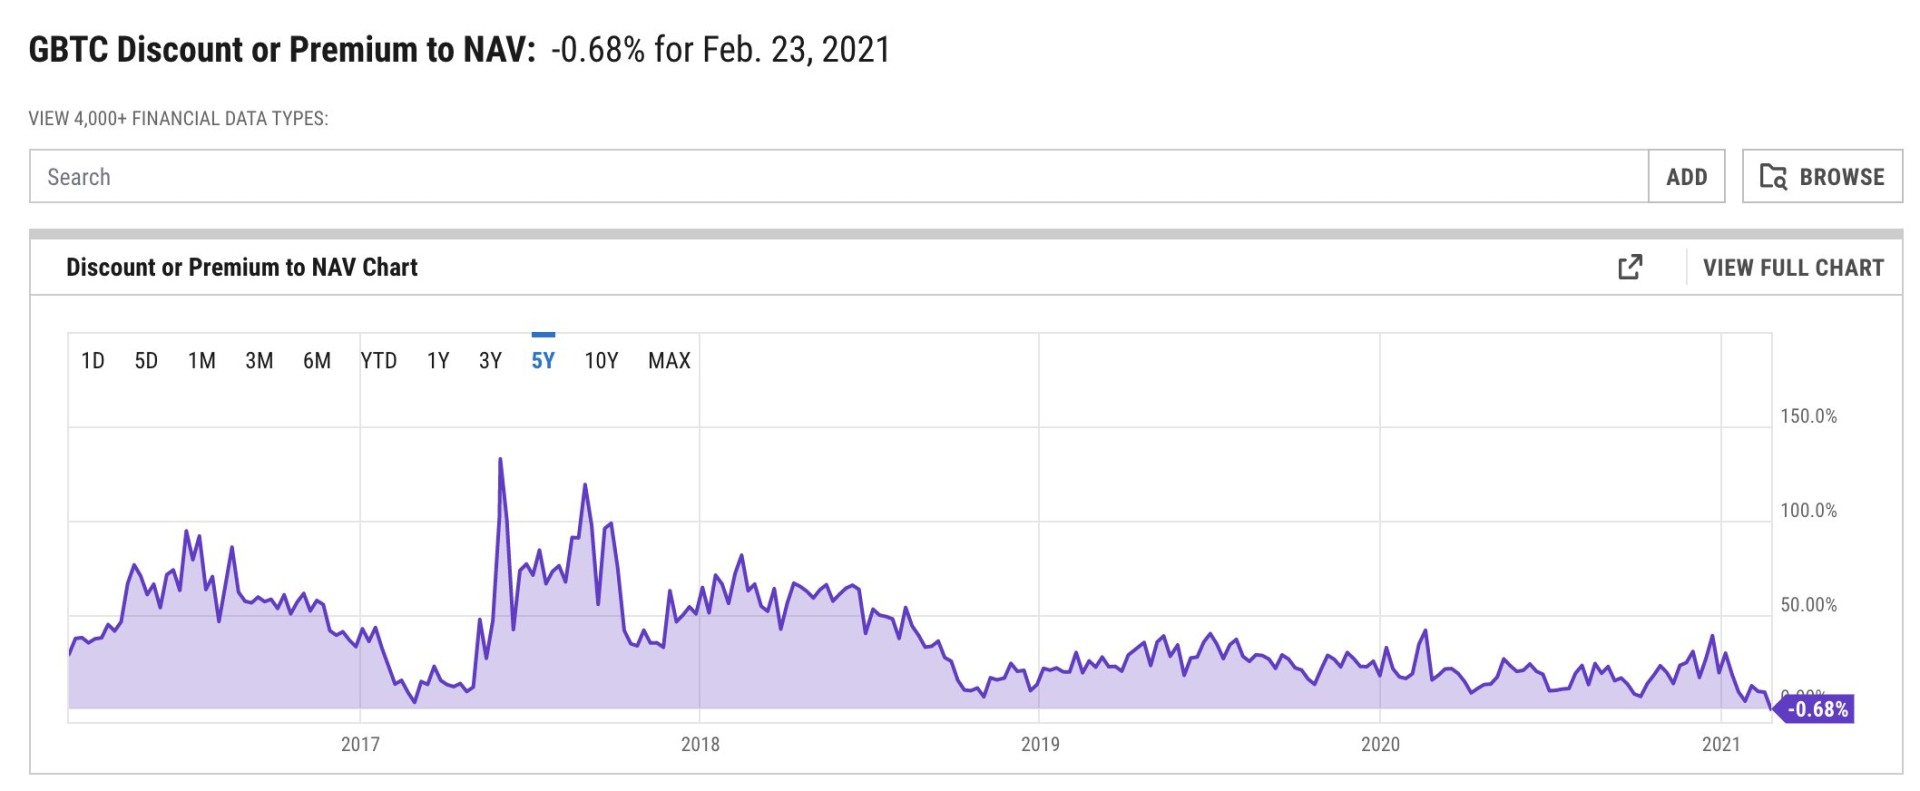Open the chart pop-out external link icon
The width and height of the screenshot is (1920, 791).
tap(1630, 267)
